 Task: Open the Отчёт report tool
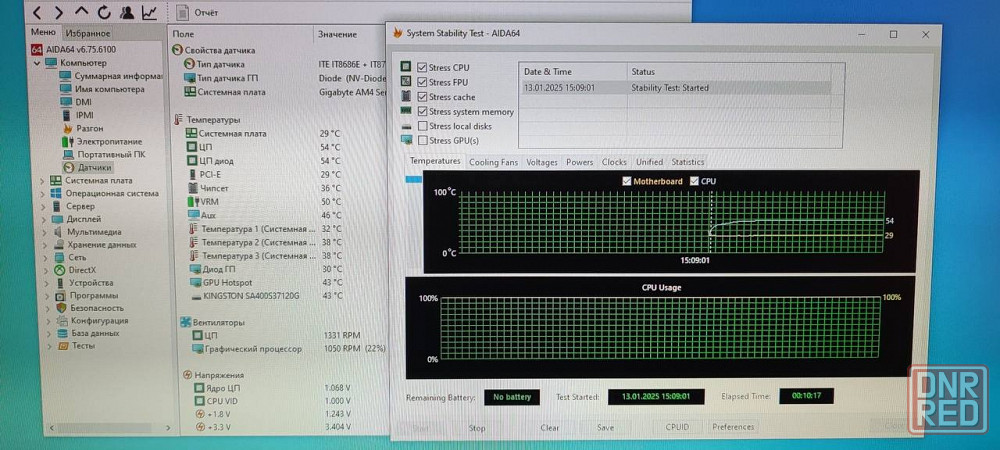click(x=198, y=12)
